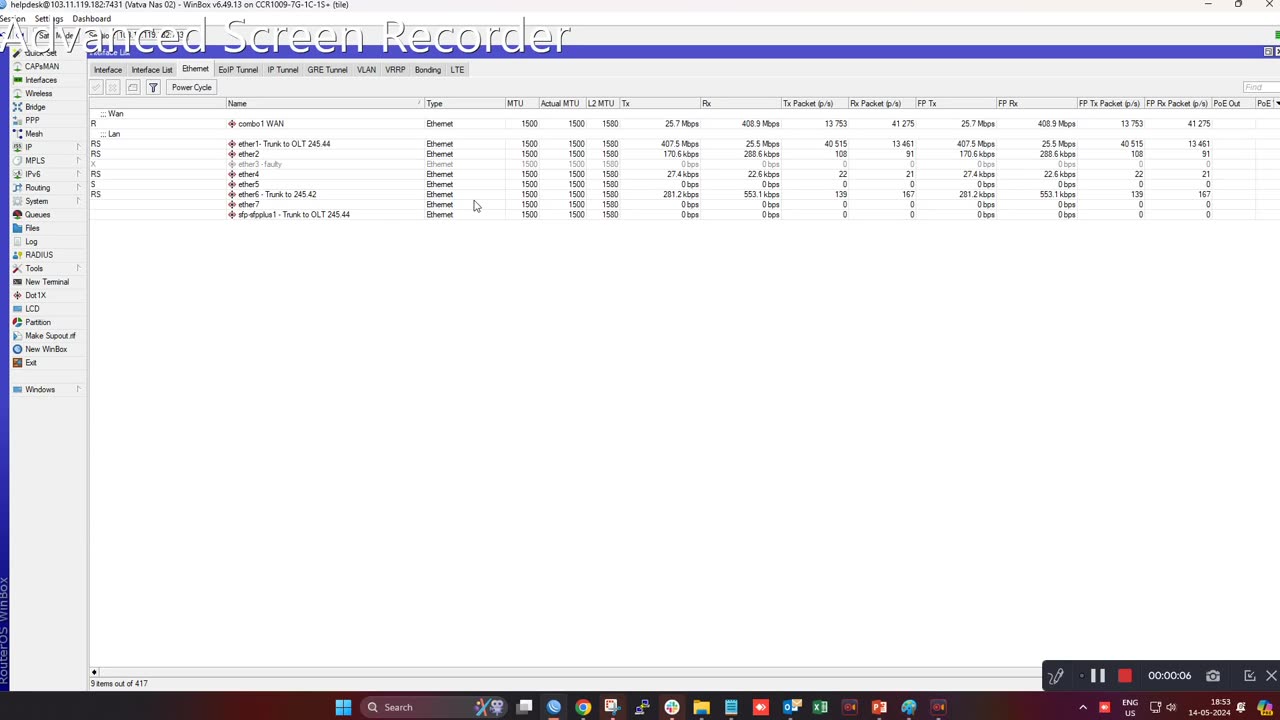1280x720 pixels.
Task: Click Make Supout.rif in the sidebar
Action: (x=50, y=336)
